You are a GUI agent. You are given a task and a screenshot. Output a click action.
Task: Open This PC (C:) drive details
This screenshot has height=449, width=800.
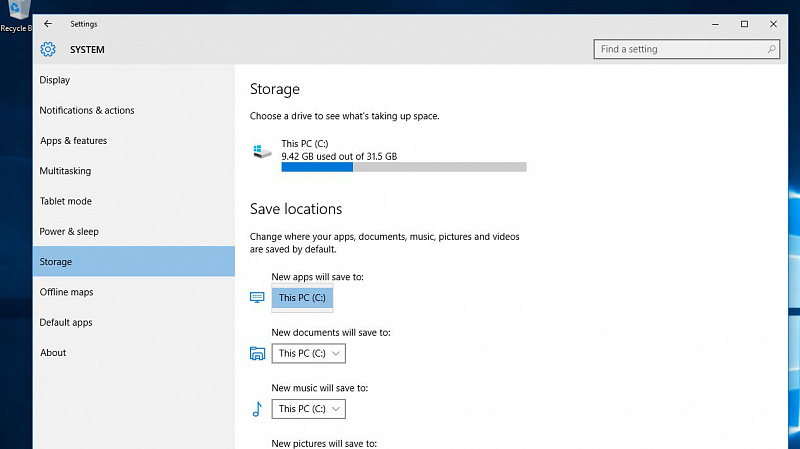click(389, 155)
